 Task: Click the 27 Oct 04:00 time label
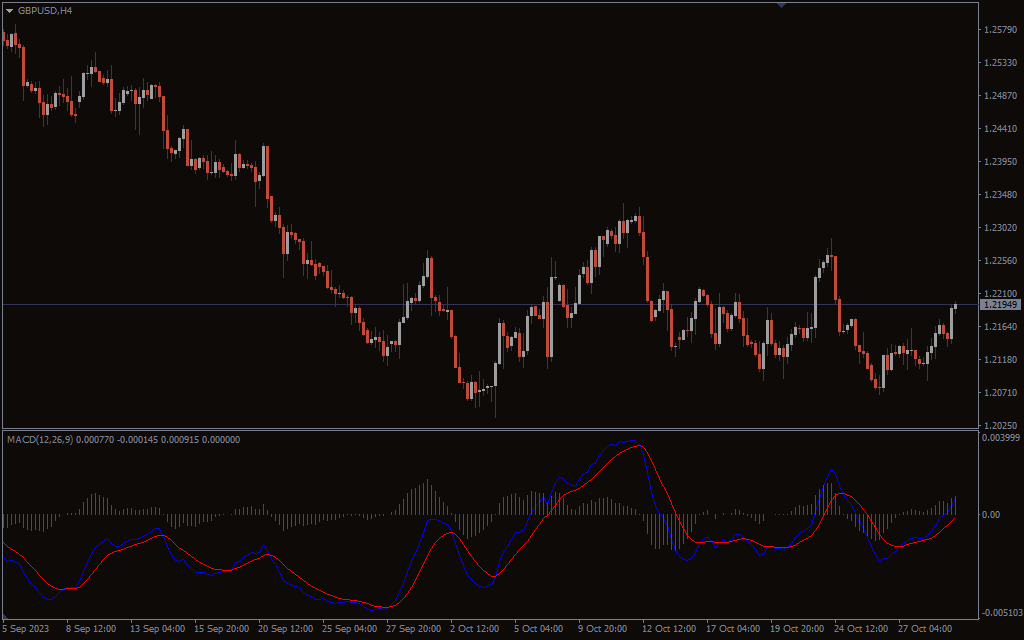coord(925,629)
